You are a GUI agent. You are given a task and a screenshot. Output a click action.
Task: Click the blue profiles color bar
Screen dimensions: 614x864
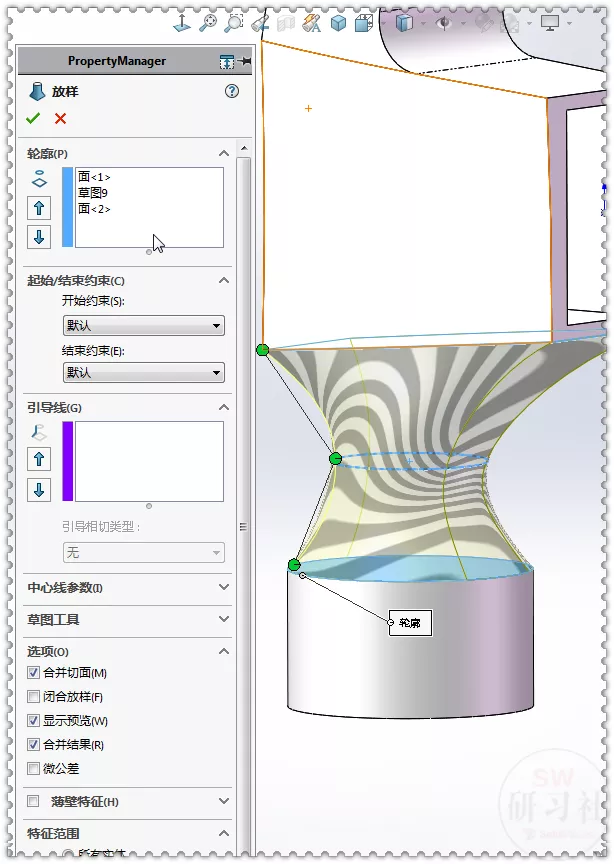(68, 207)
